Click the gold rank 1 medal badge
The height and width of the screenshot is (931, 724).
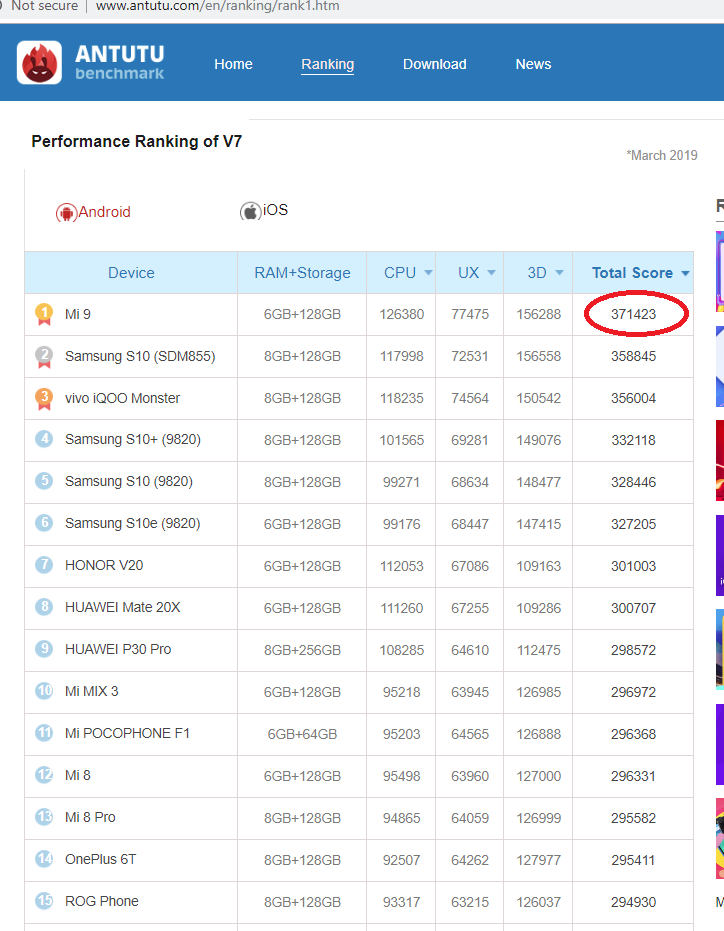[x=44, y=314]
